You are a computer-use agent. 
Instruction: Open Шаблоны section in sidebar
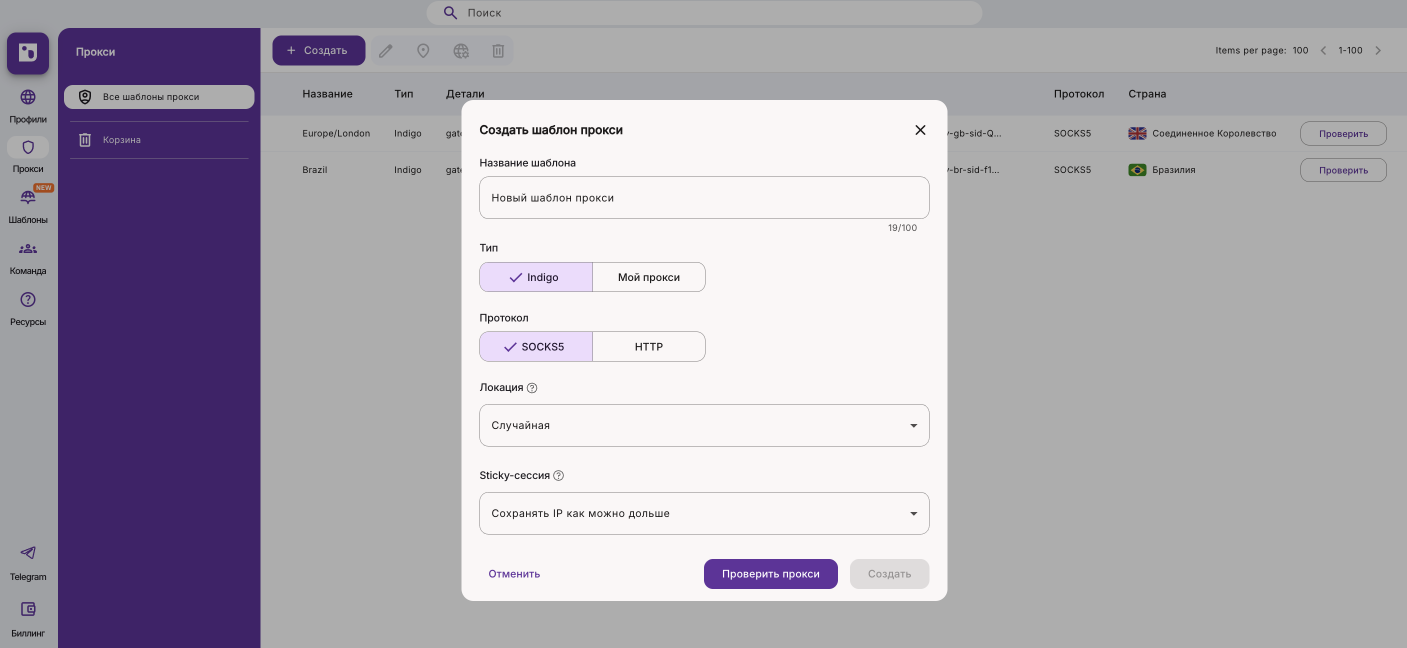[x=28, y=204]
